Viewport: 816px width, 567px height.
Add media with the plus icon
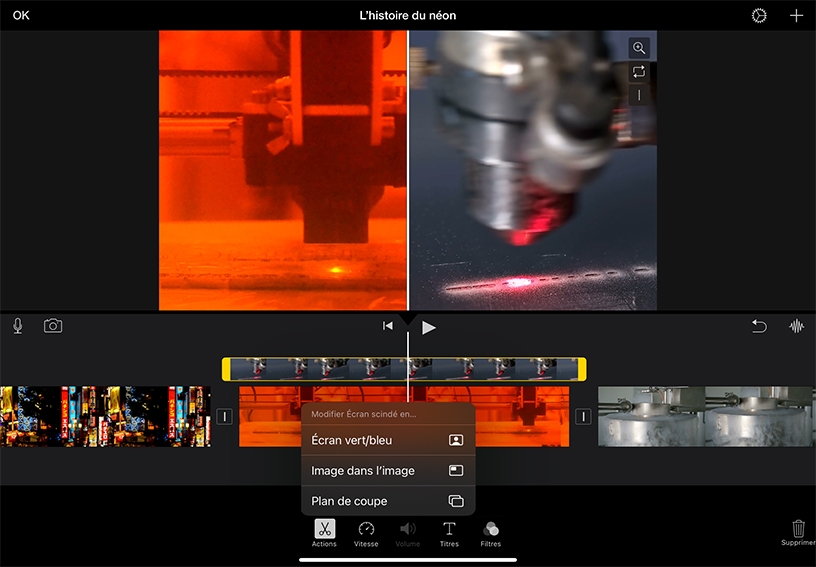(796, 16)
